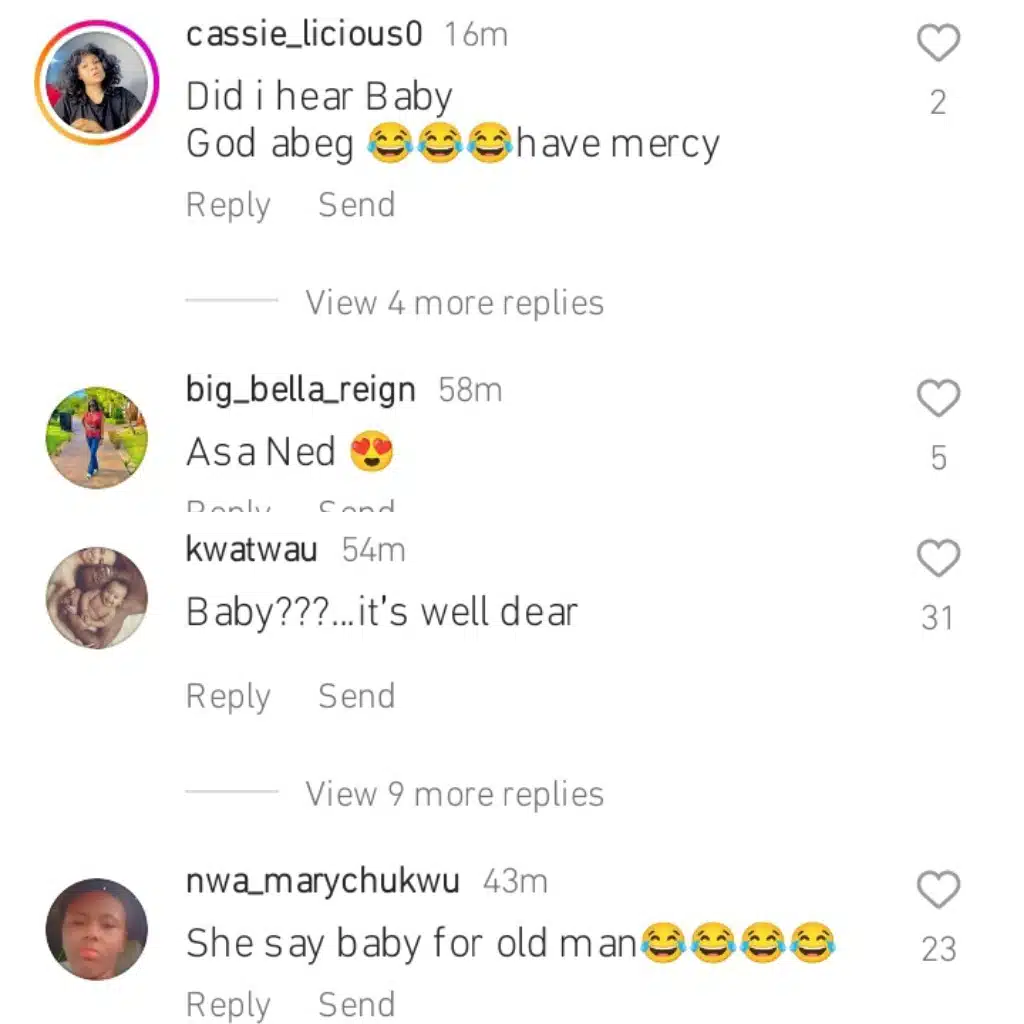
Task: Send kwatwau's comment to someone
Action: tap(356, 697)
